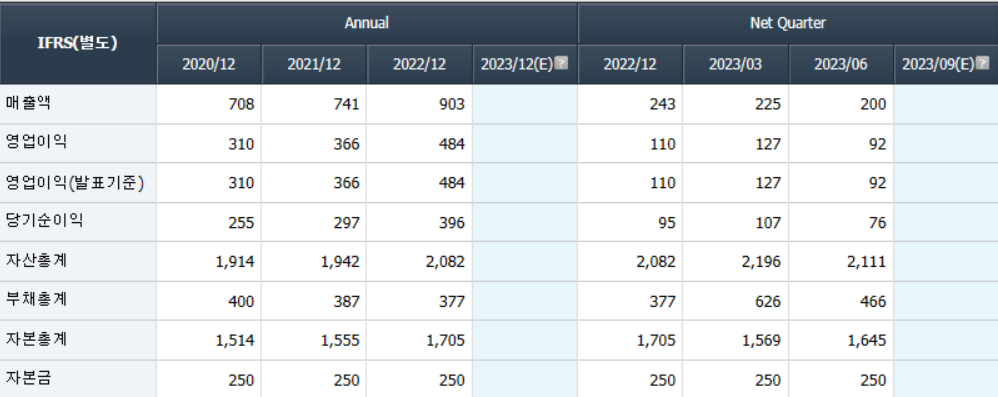Select the 225 quarterly 매출액 value
This screenshot has width=998, height=397.
click(x=768, y=104)
